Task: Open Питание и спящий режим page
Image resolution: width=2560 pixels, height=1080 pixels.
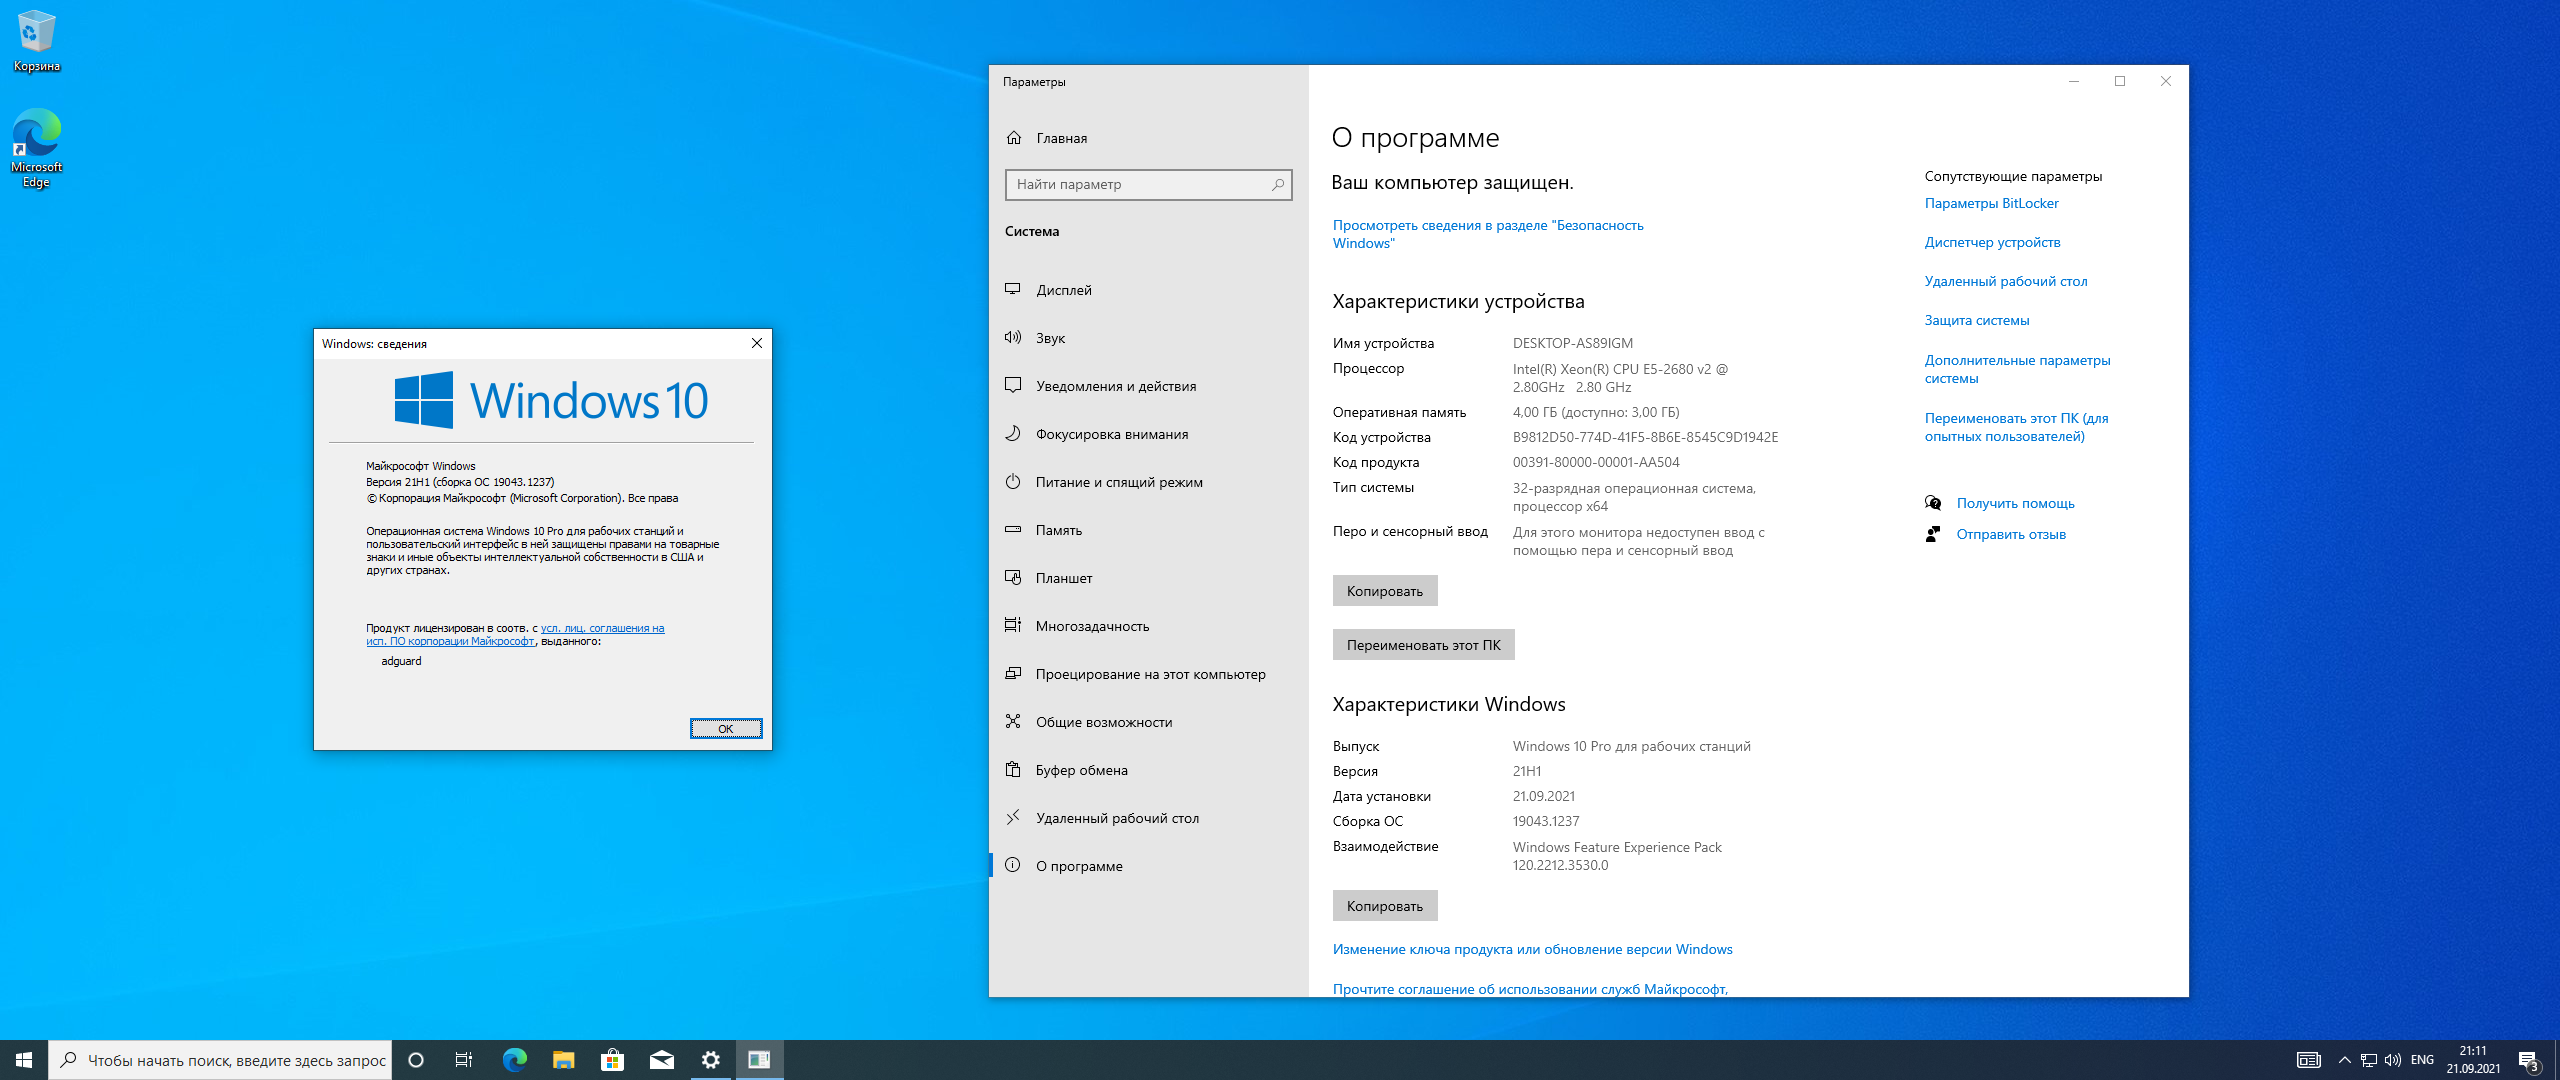Action: tap(1148, 482)
